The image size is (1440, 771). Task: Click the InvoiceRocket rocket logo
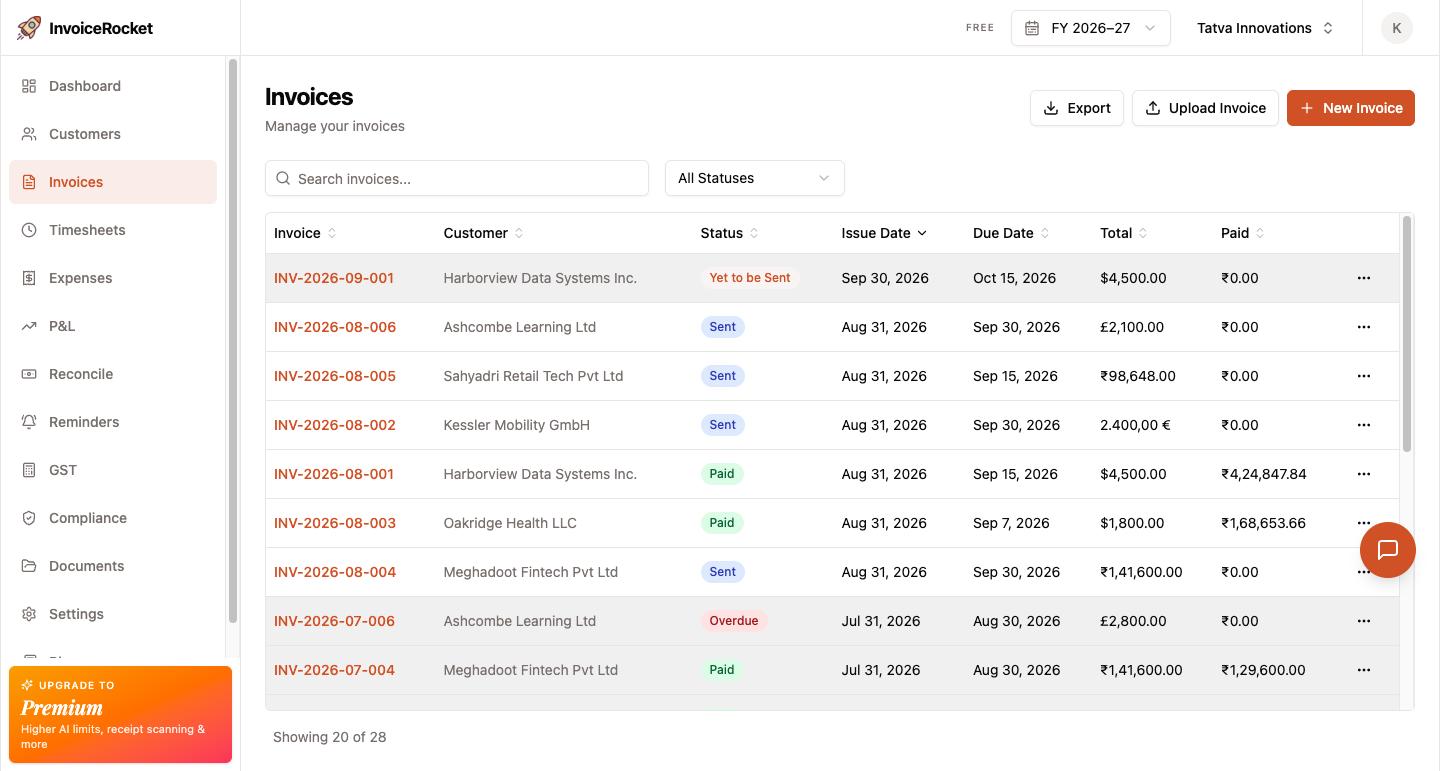[29, 28]
